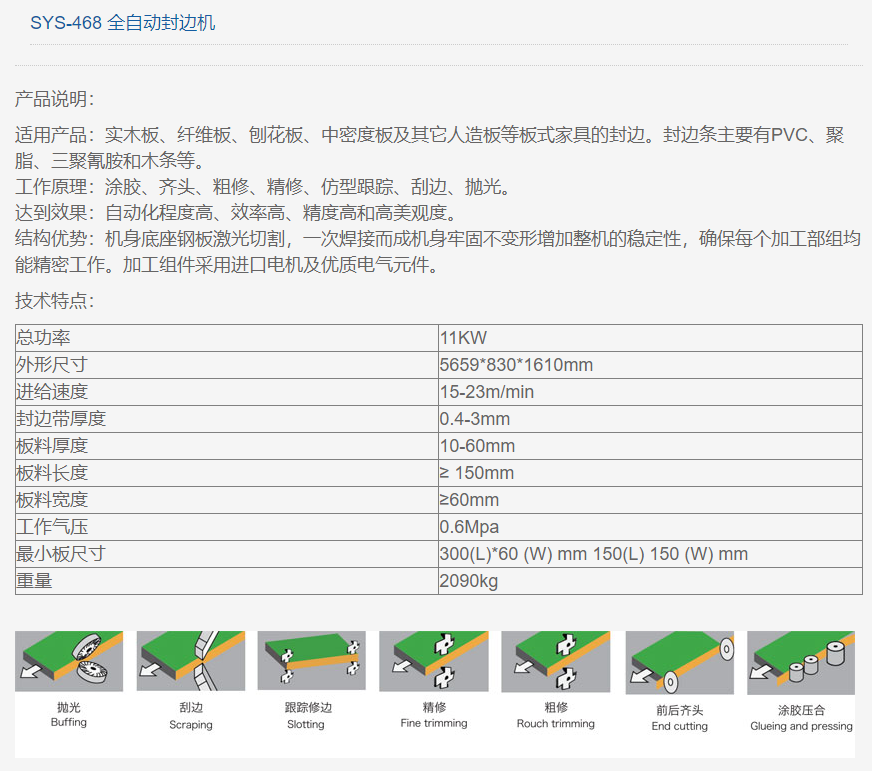This screenshot has width=872, height=771.
Task: Select the 板料长度 table cell
Action: tap(227, 473)
